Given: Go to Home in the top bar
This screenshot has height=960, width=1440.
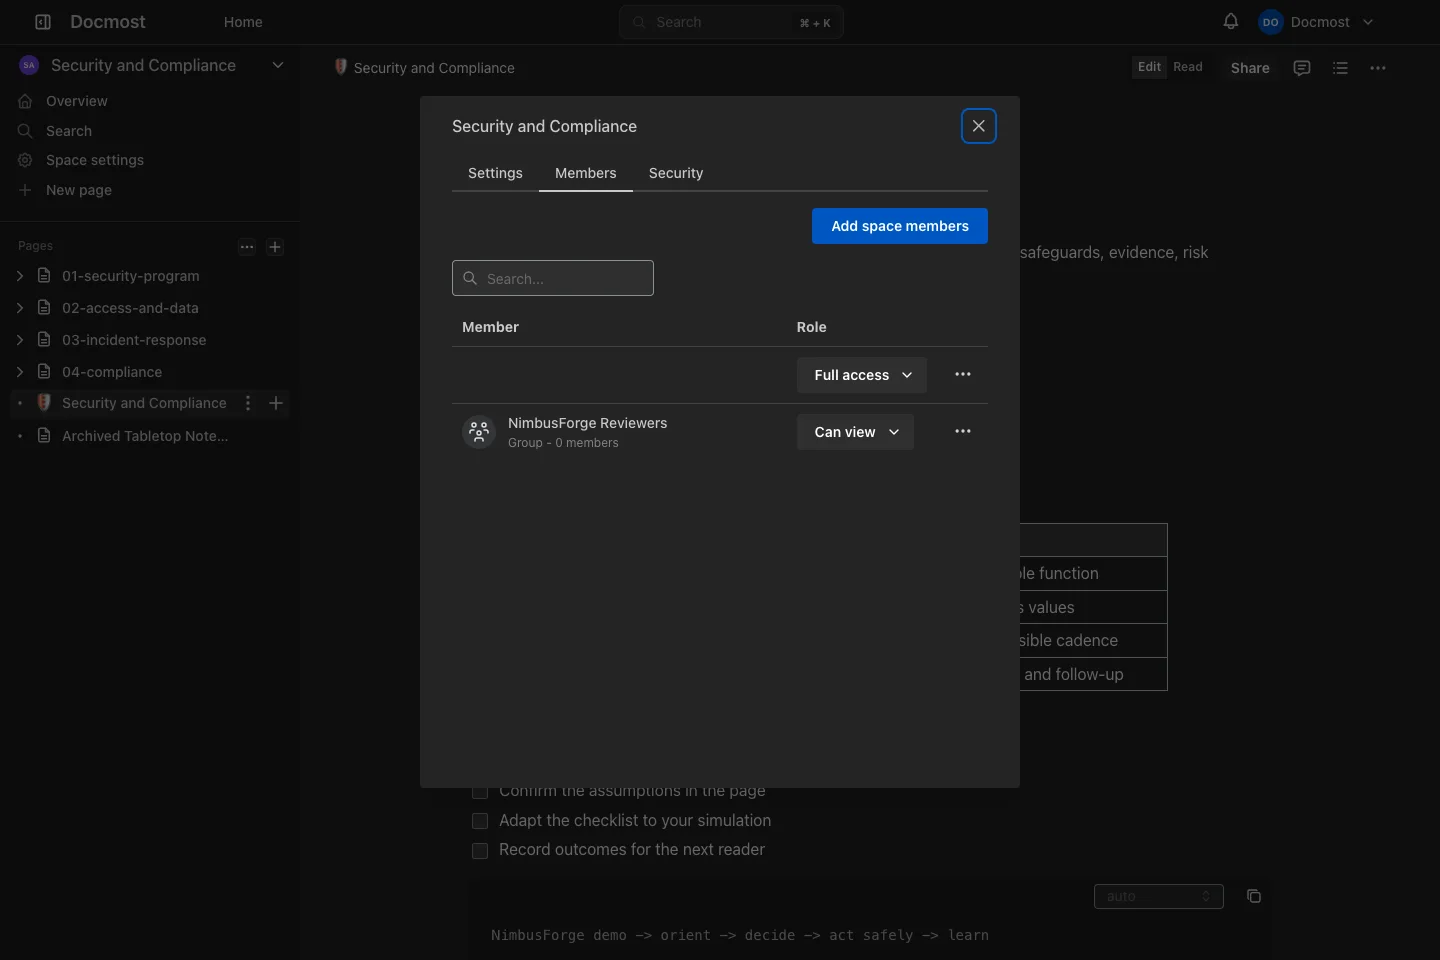Looking at the screenshot, I should click(x=243, y=22).
